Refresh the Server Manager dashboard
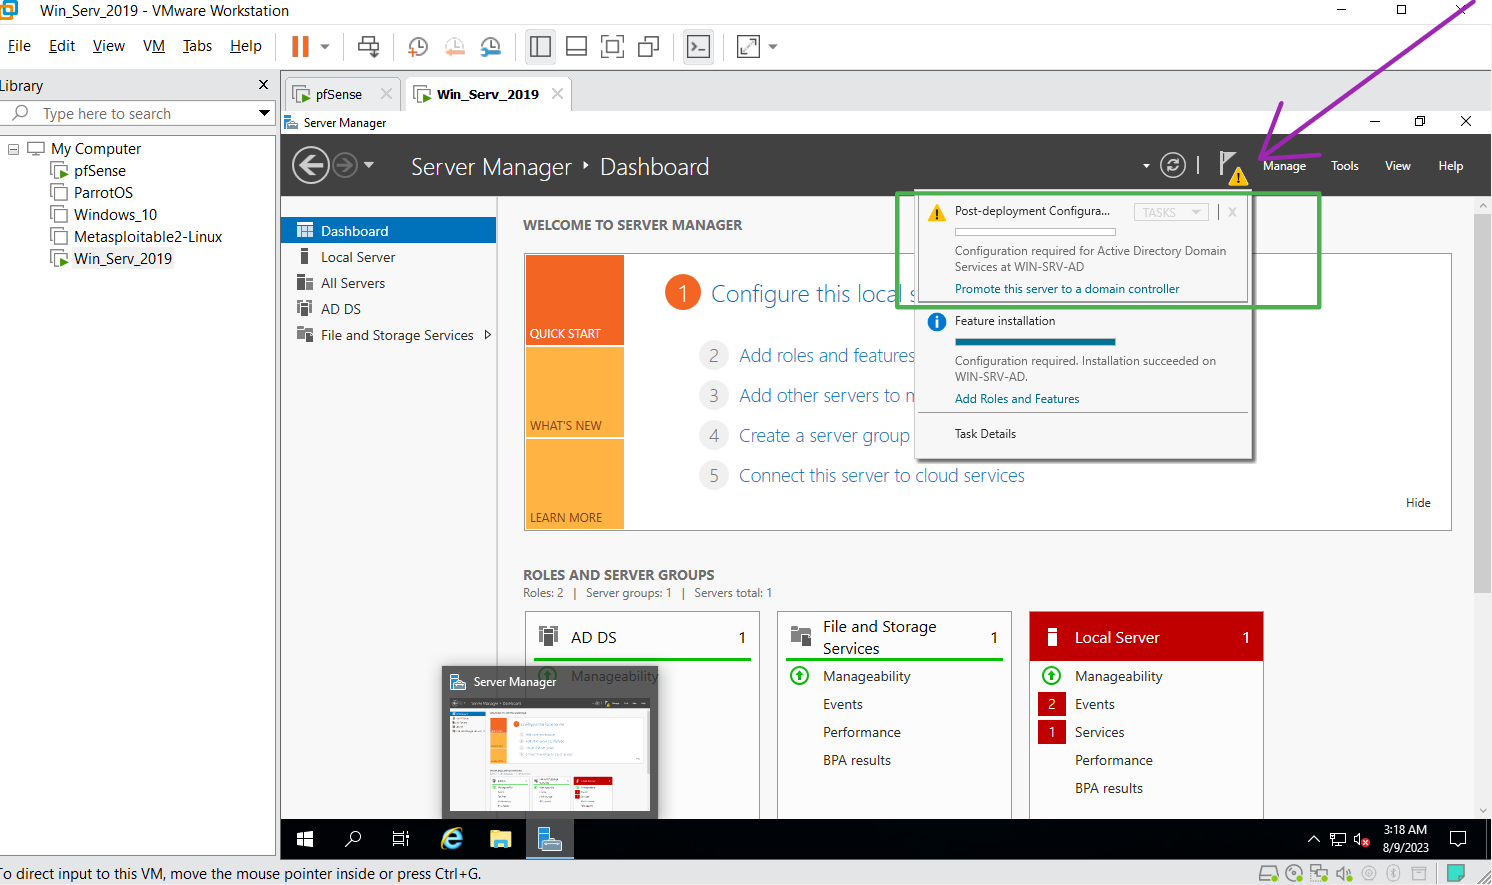This screenshot has width=1492, height=885. point(1173,165)
